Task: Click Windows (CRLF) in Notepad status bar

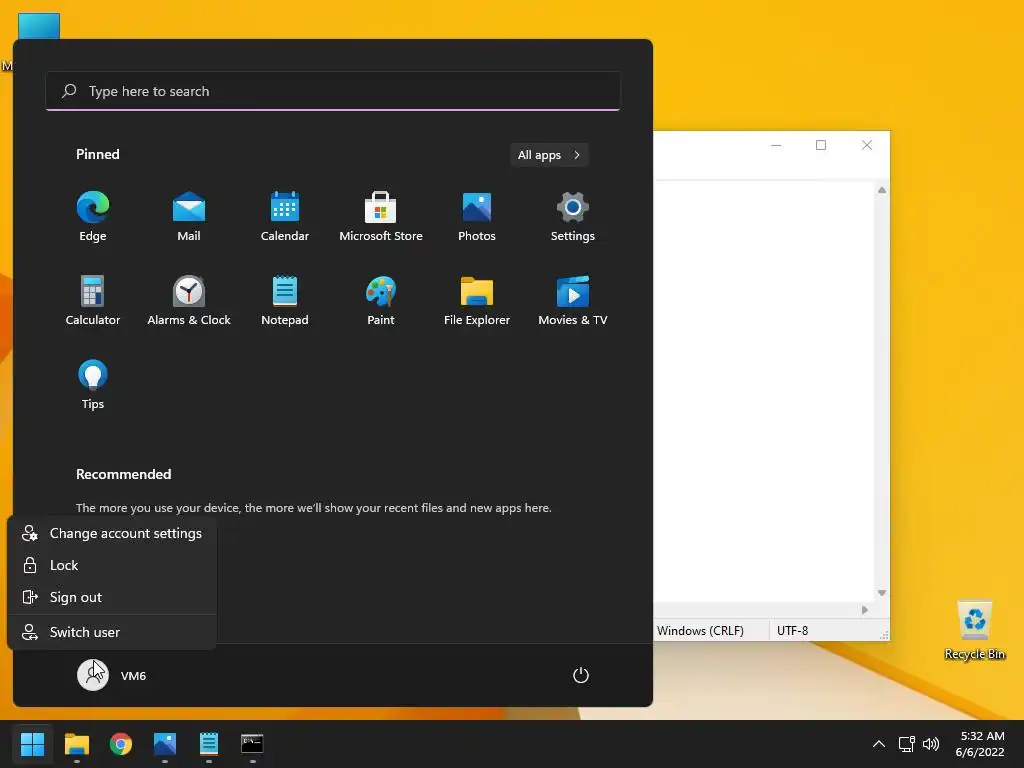Action: [700, 631]
